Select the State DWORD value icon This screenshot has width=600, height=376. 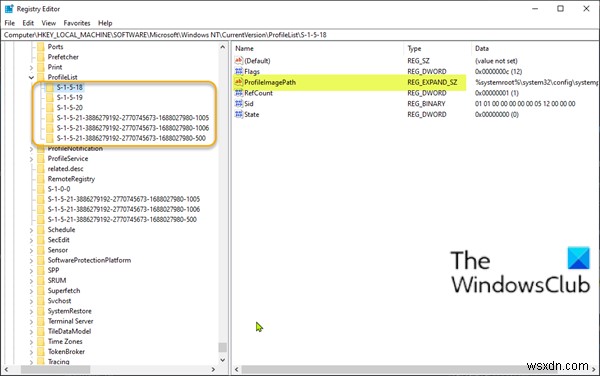(239, 114)
